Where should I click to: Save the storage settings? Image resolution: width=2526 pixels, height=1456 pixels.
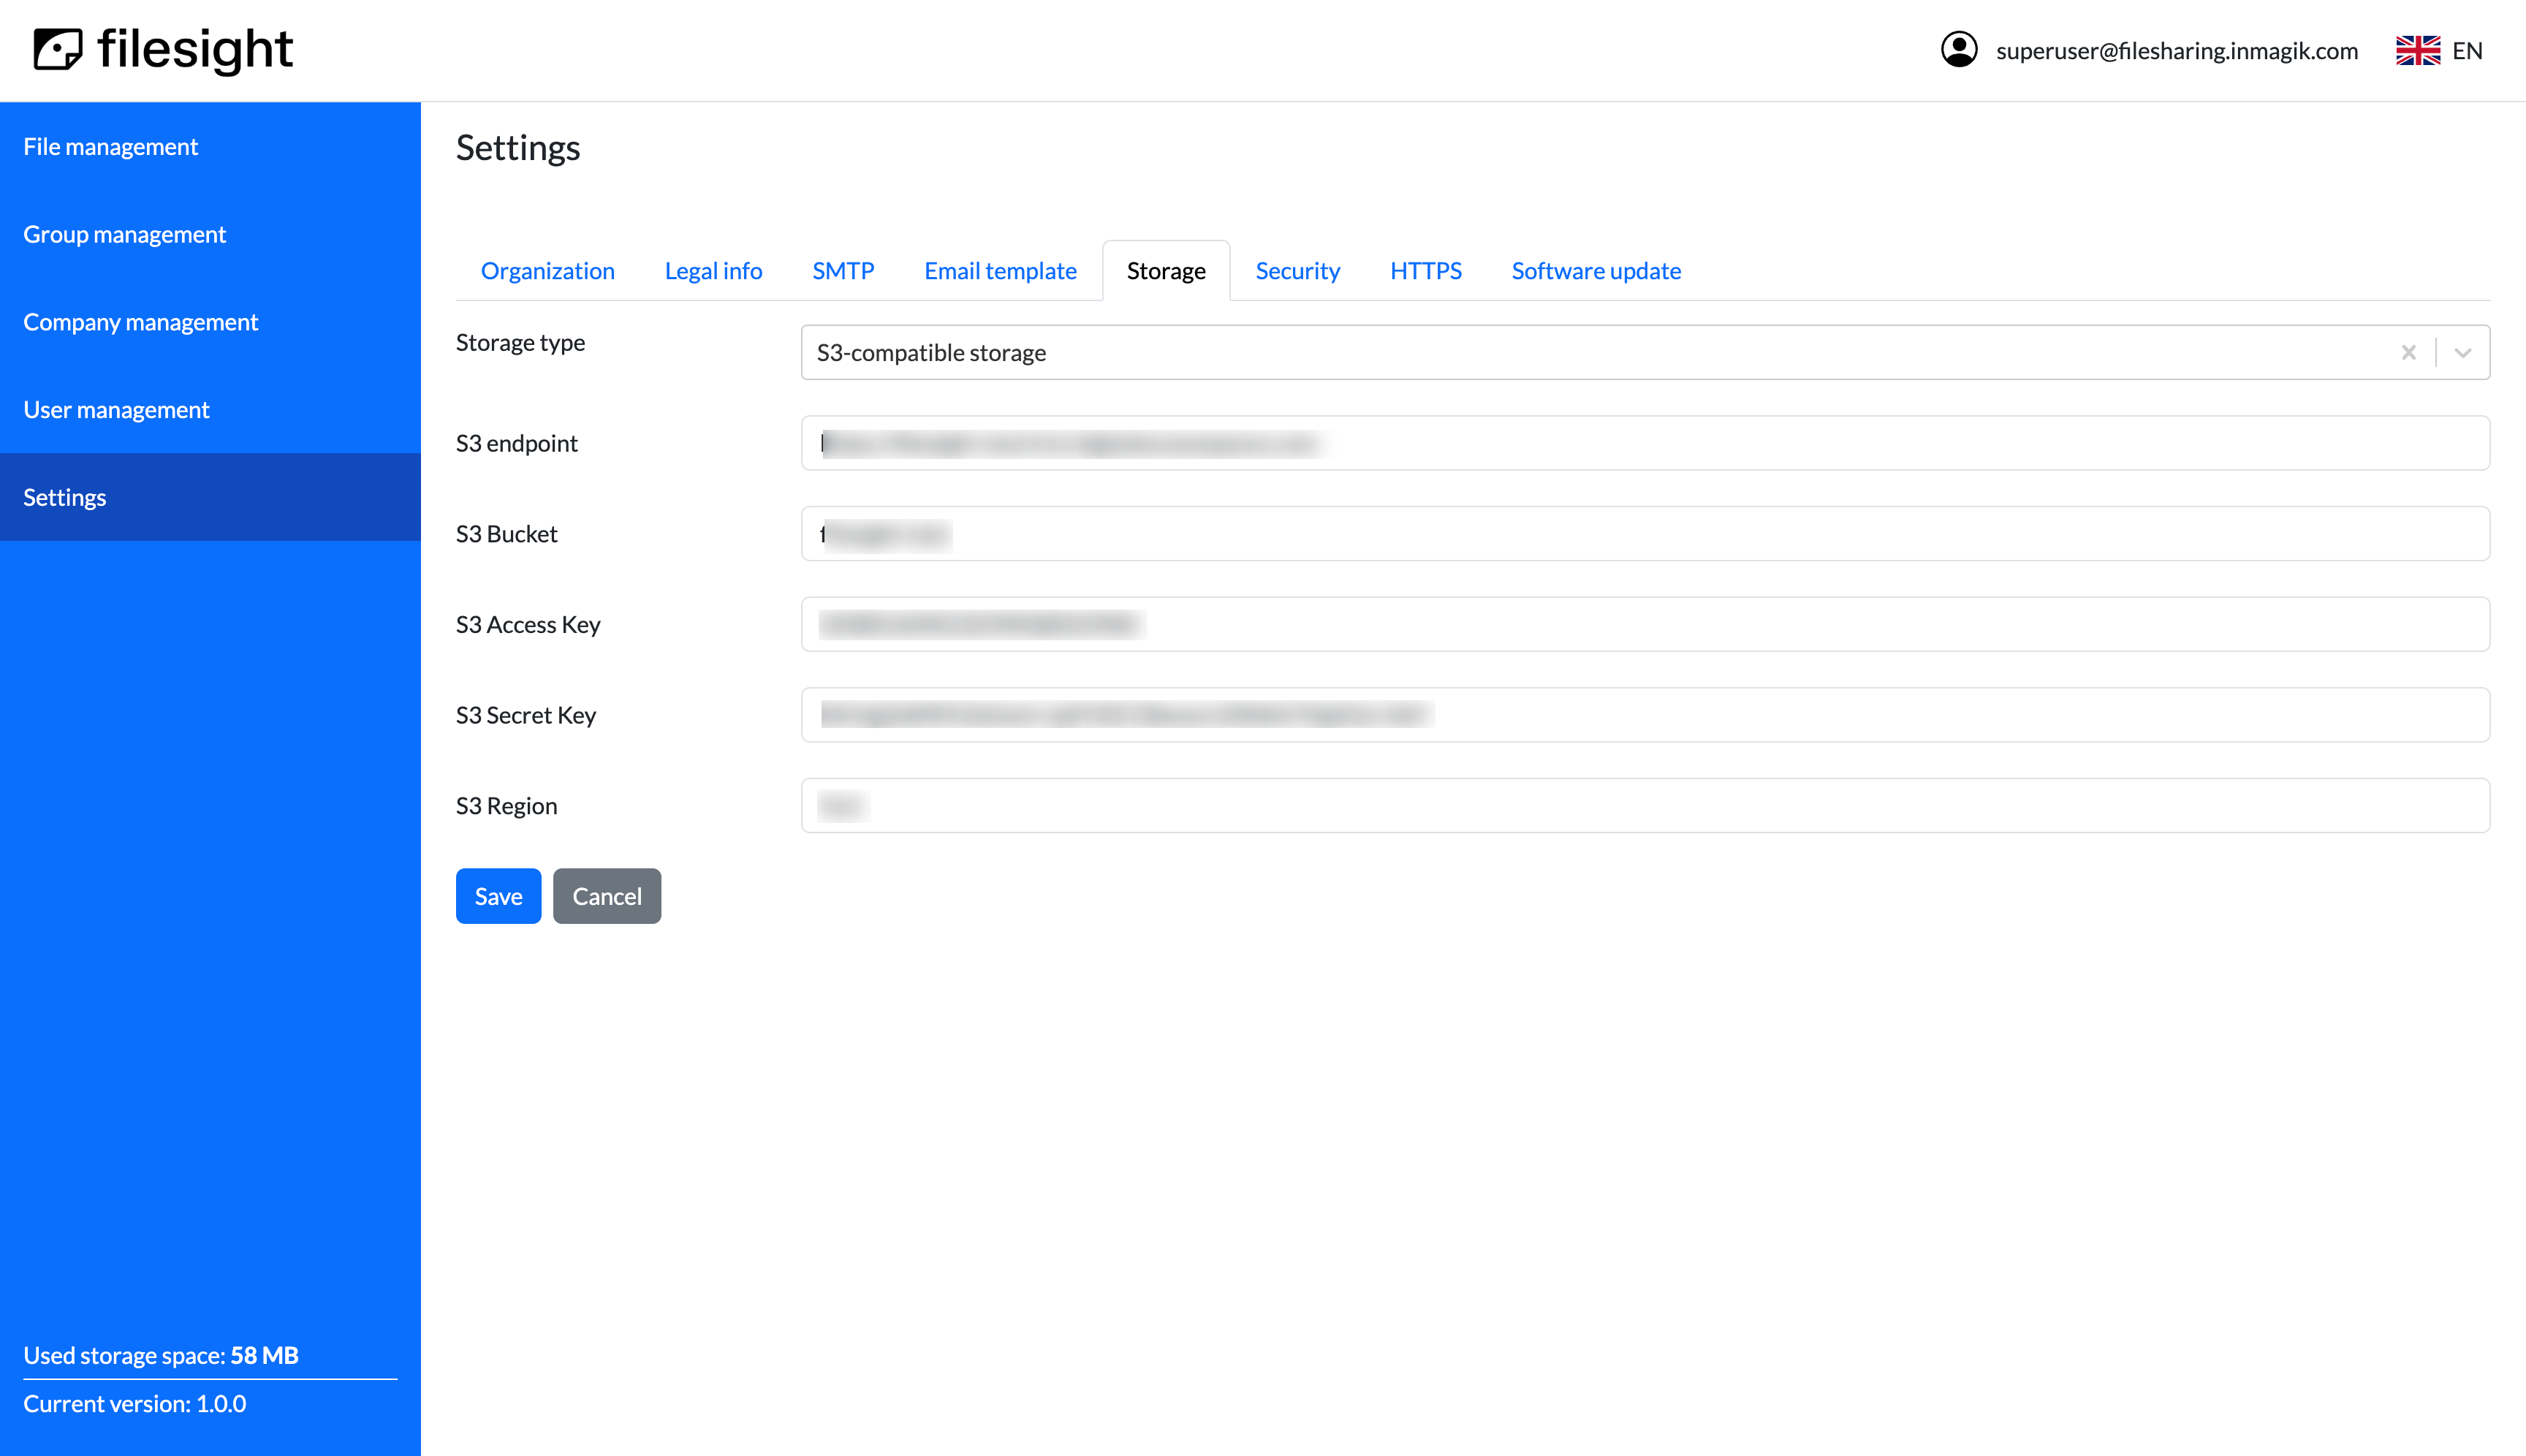tap(498, 896)
